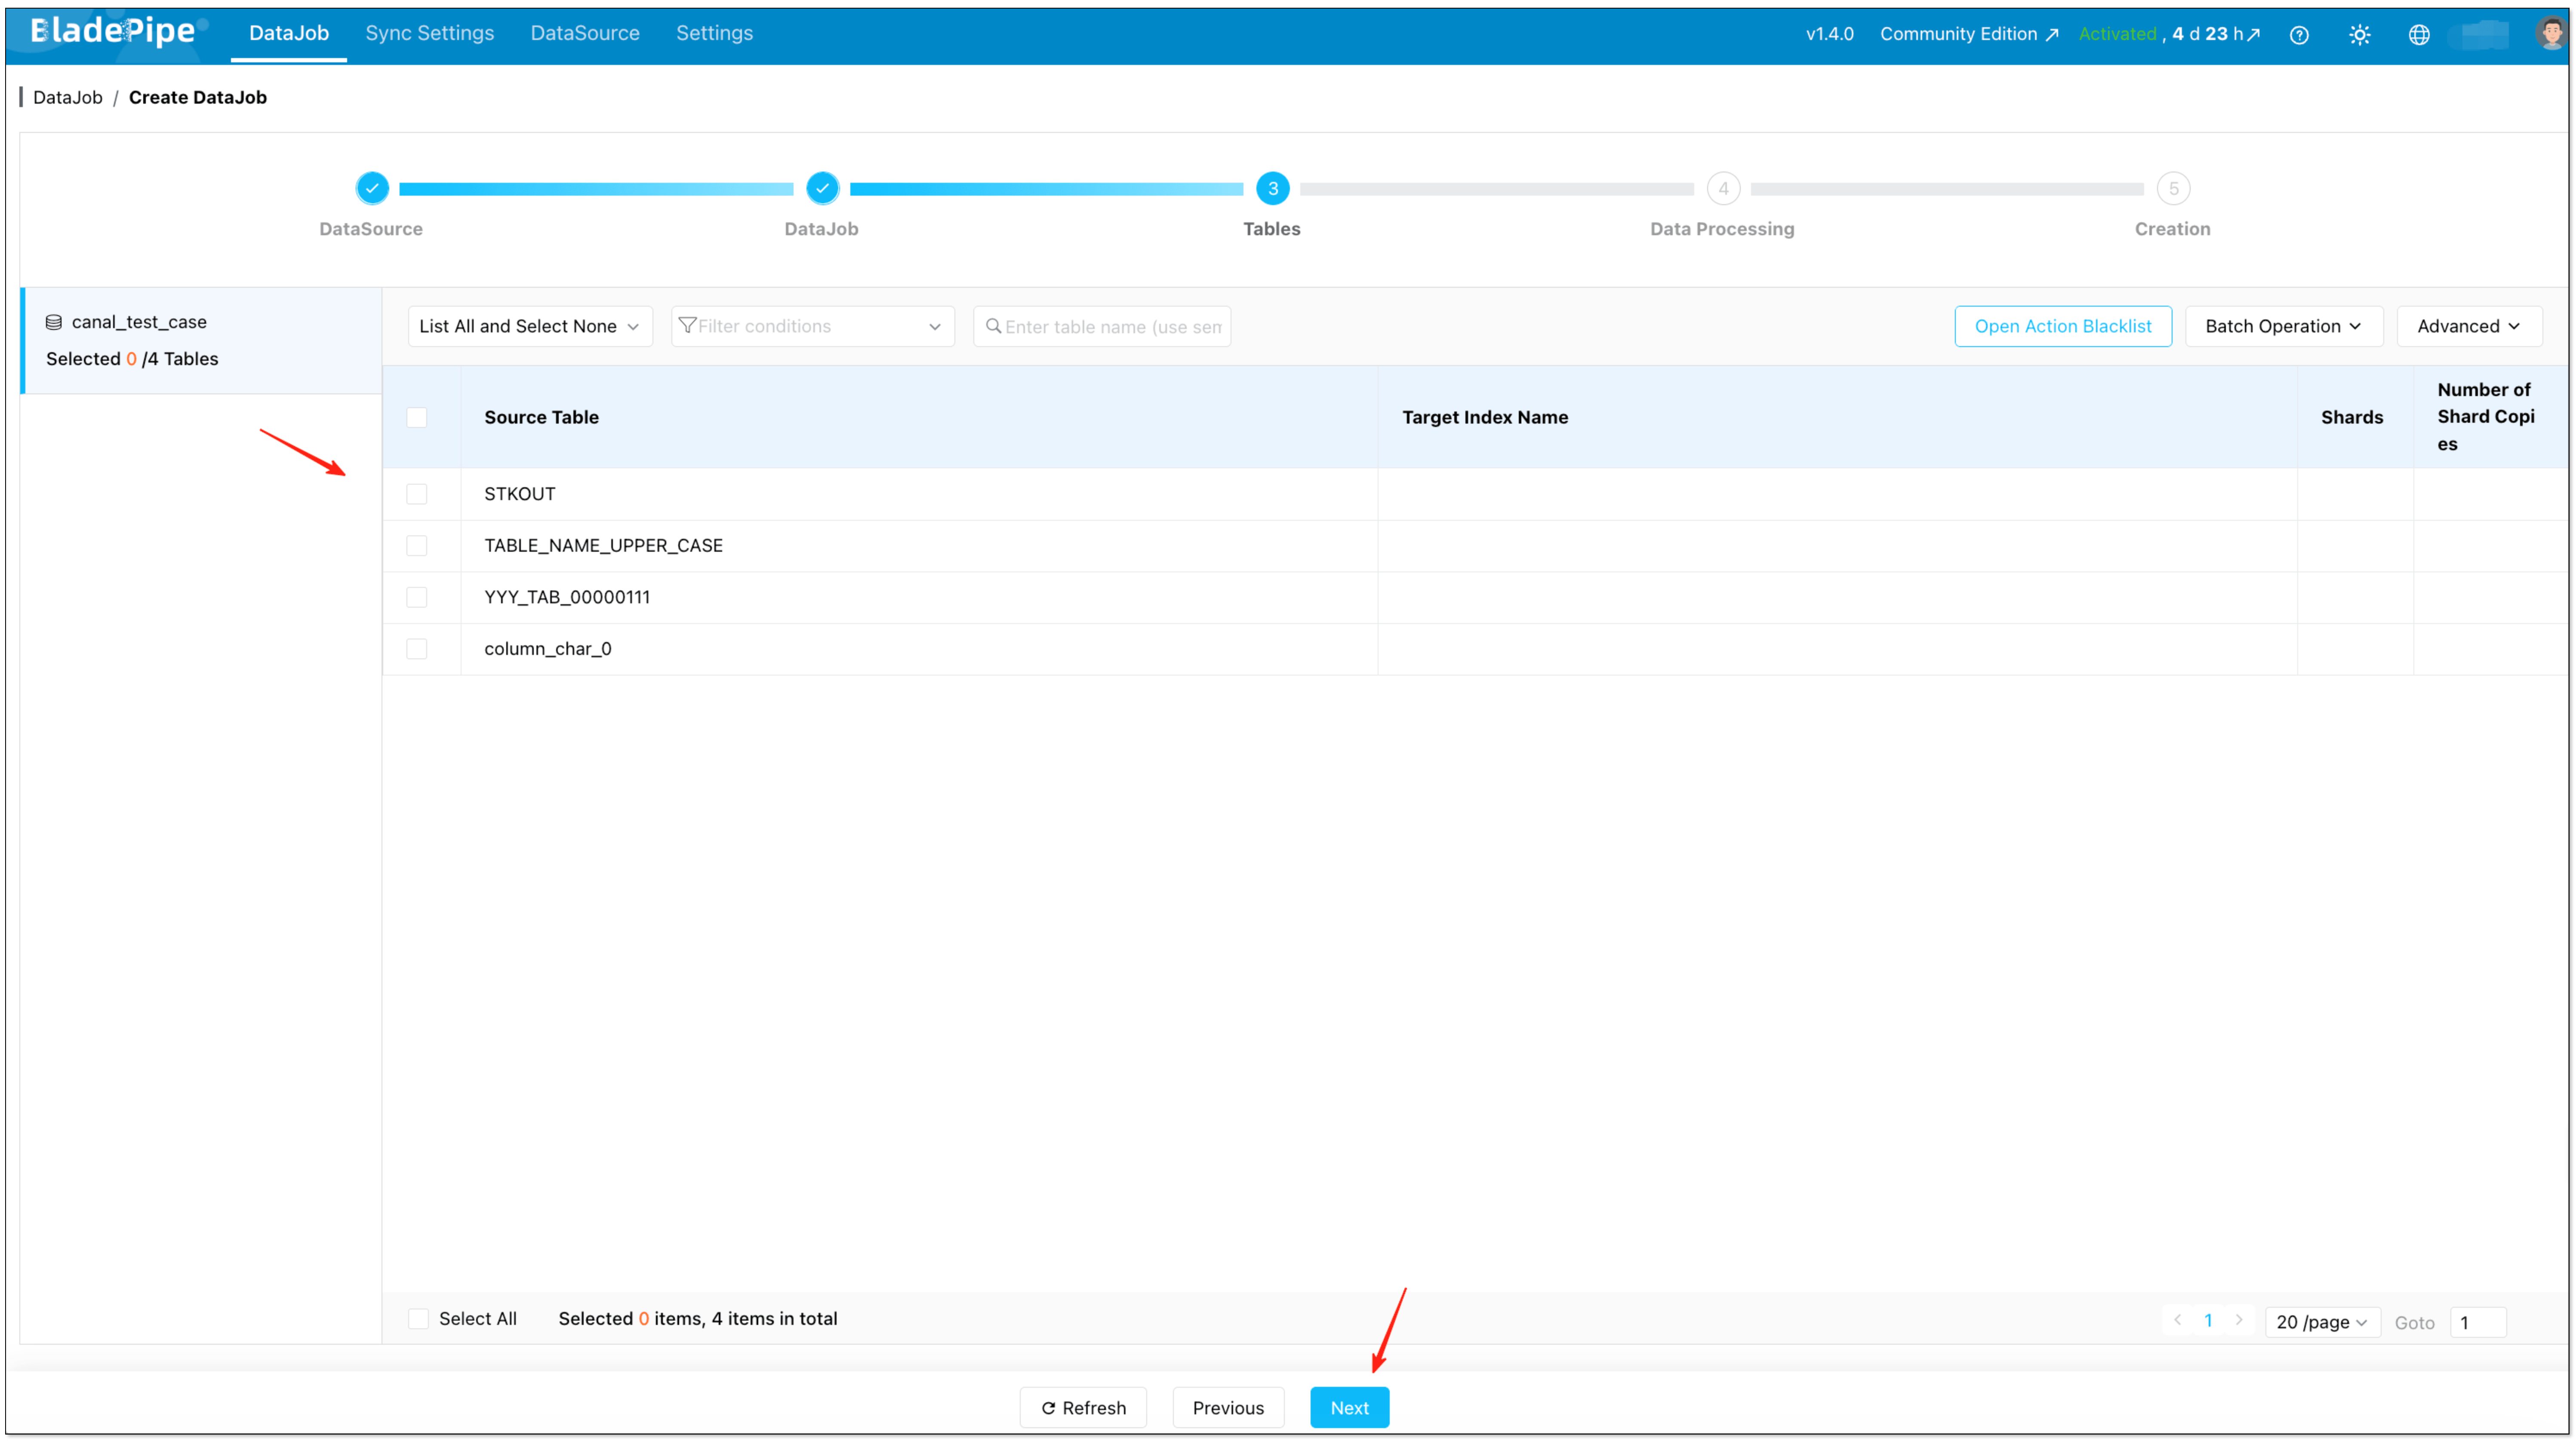
Task: Click the filter funnel icon in Filter conditions
Action: [x=688, y=325]
